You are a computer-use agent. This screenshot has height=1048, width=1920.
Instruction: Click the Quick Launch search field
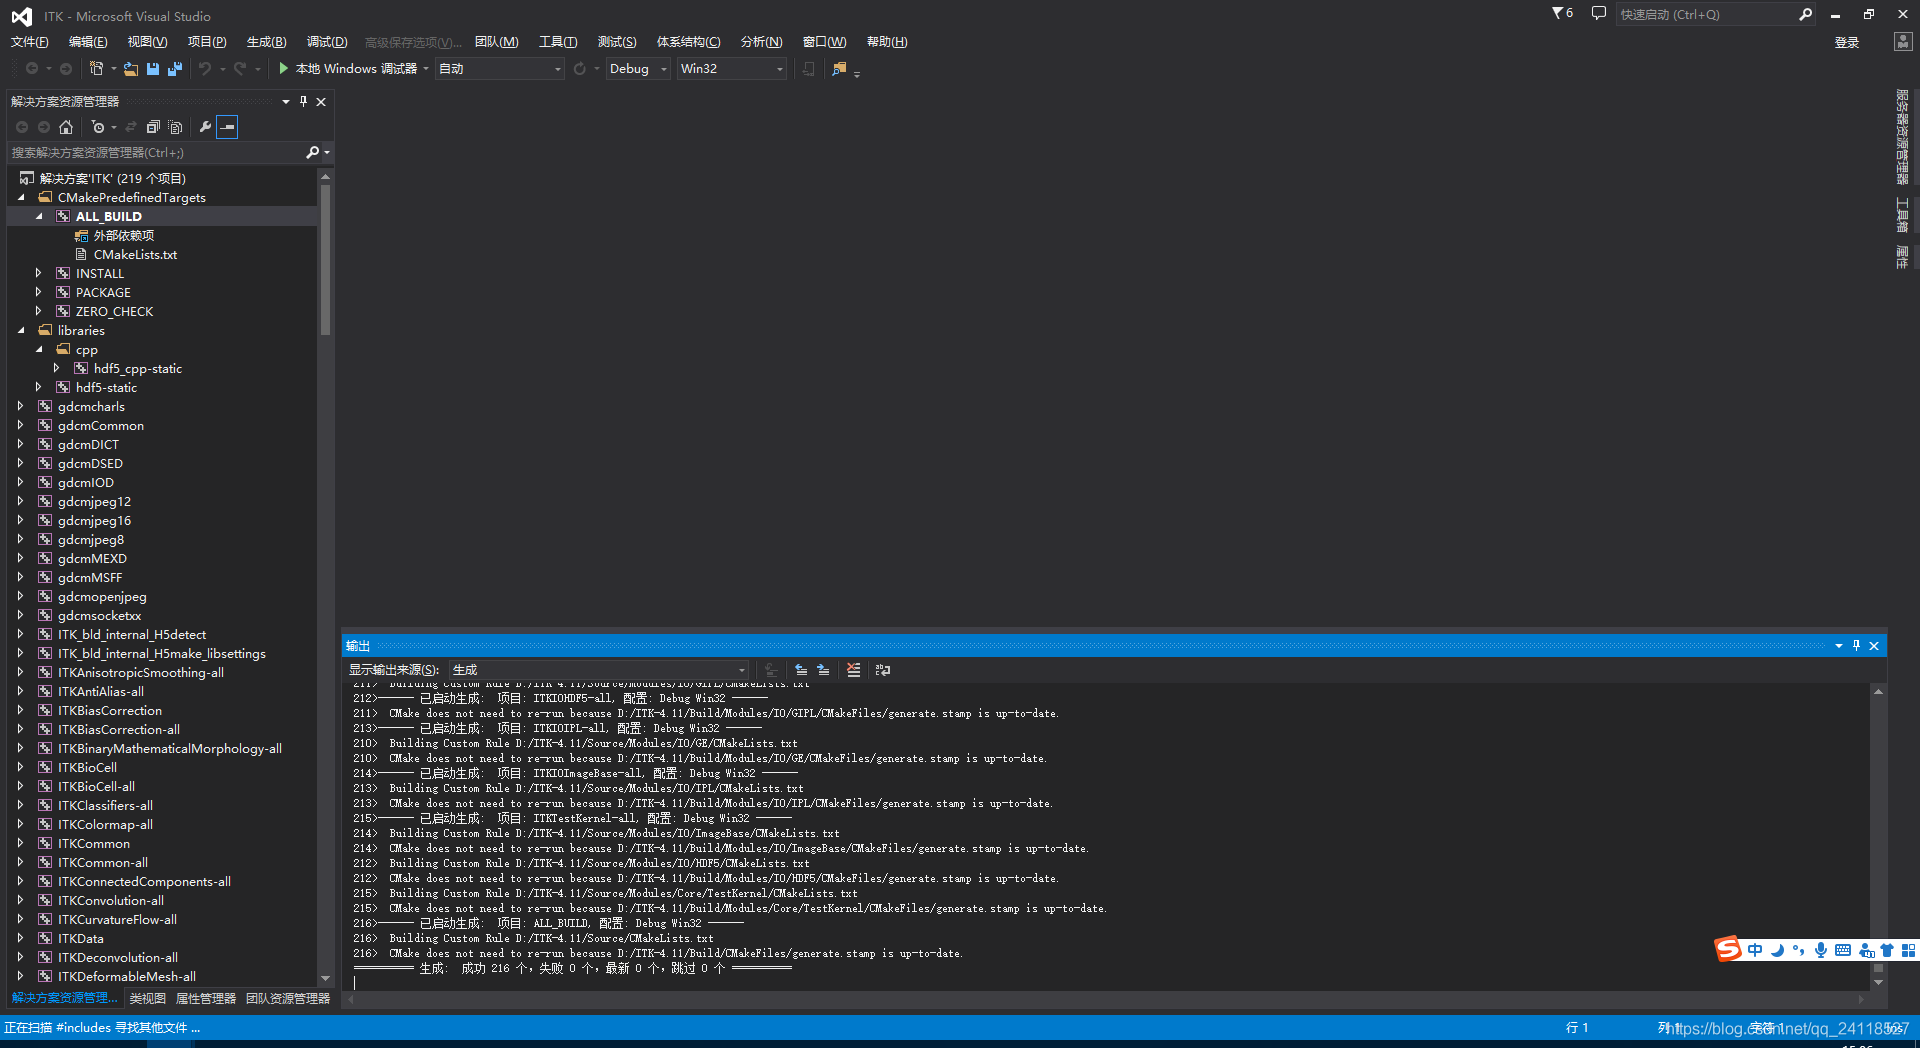pos(1705,14)
